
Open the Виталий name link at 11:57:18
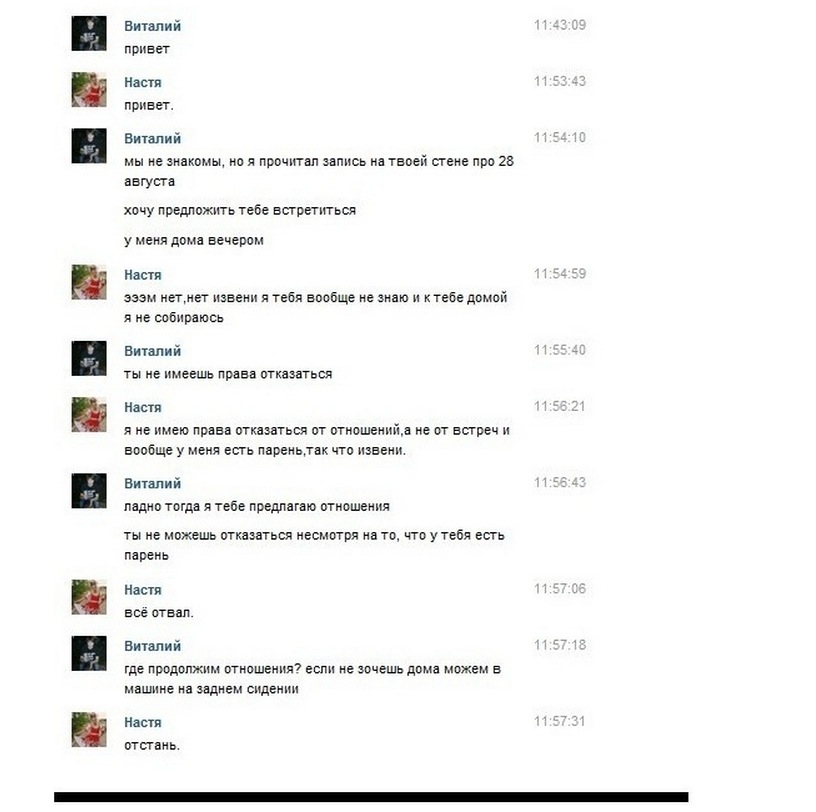tap(152, 646)
